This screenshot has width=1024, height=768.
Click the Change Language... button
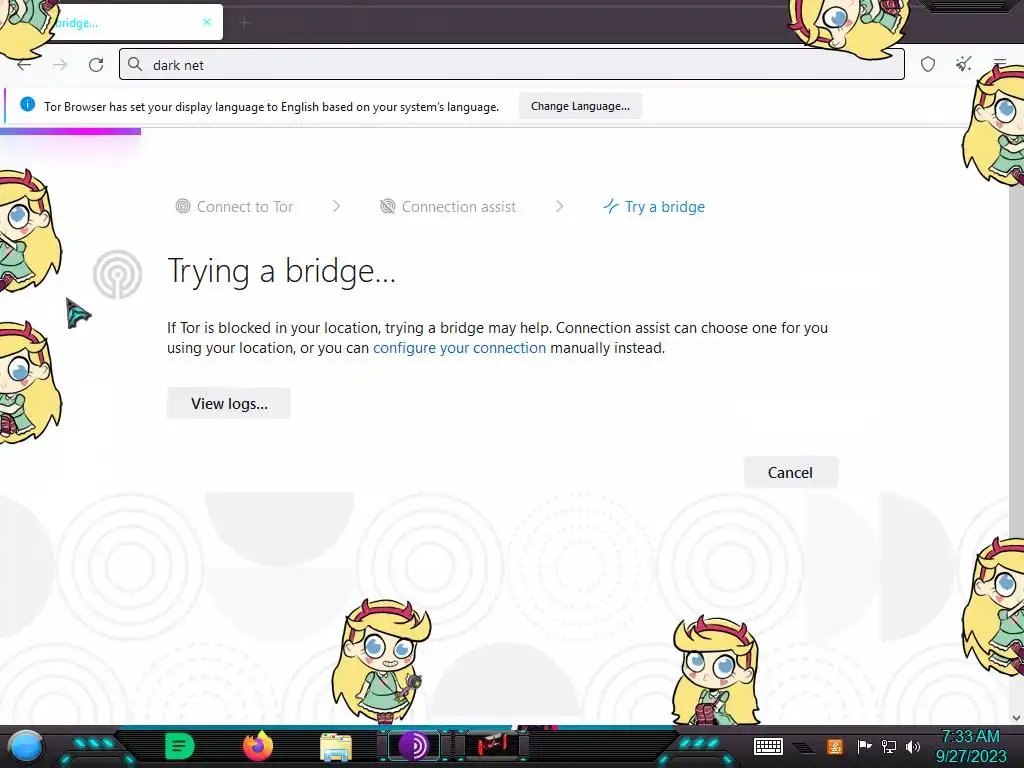coord(580,106)
